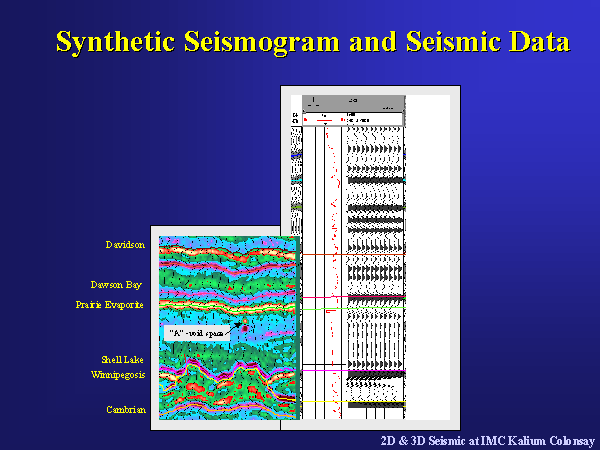
Task: Click the gray header bar of seismogram panel
Action: pos(353,101)
